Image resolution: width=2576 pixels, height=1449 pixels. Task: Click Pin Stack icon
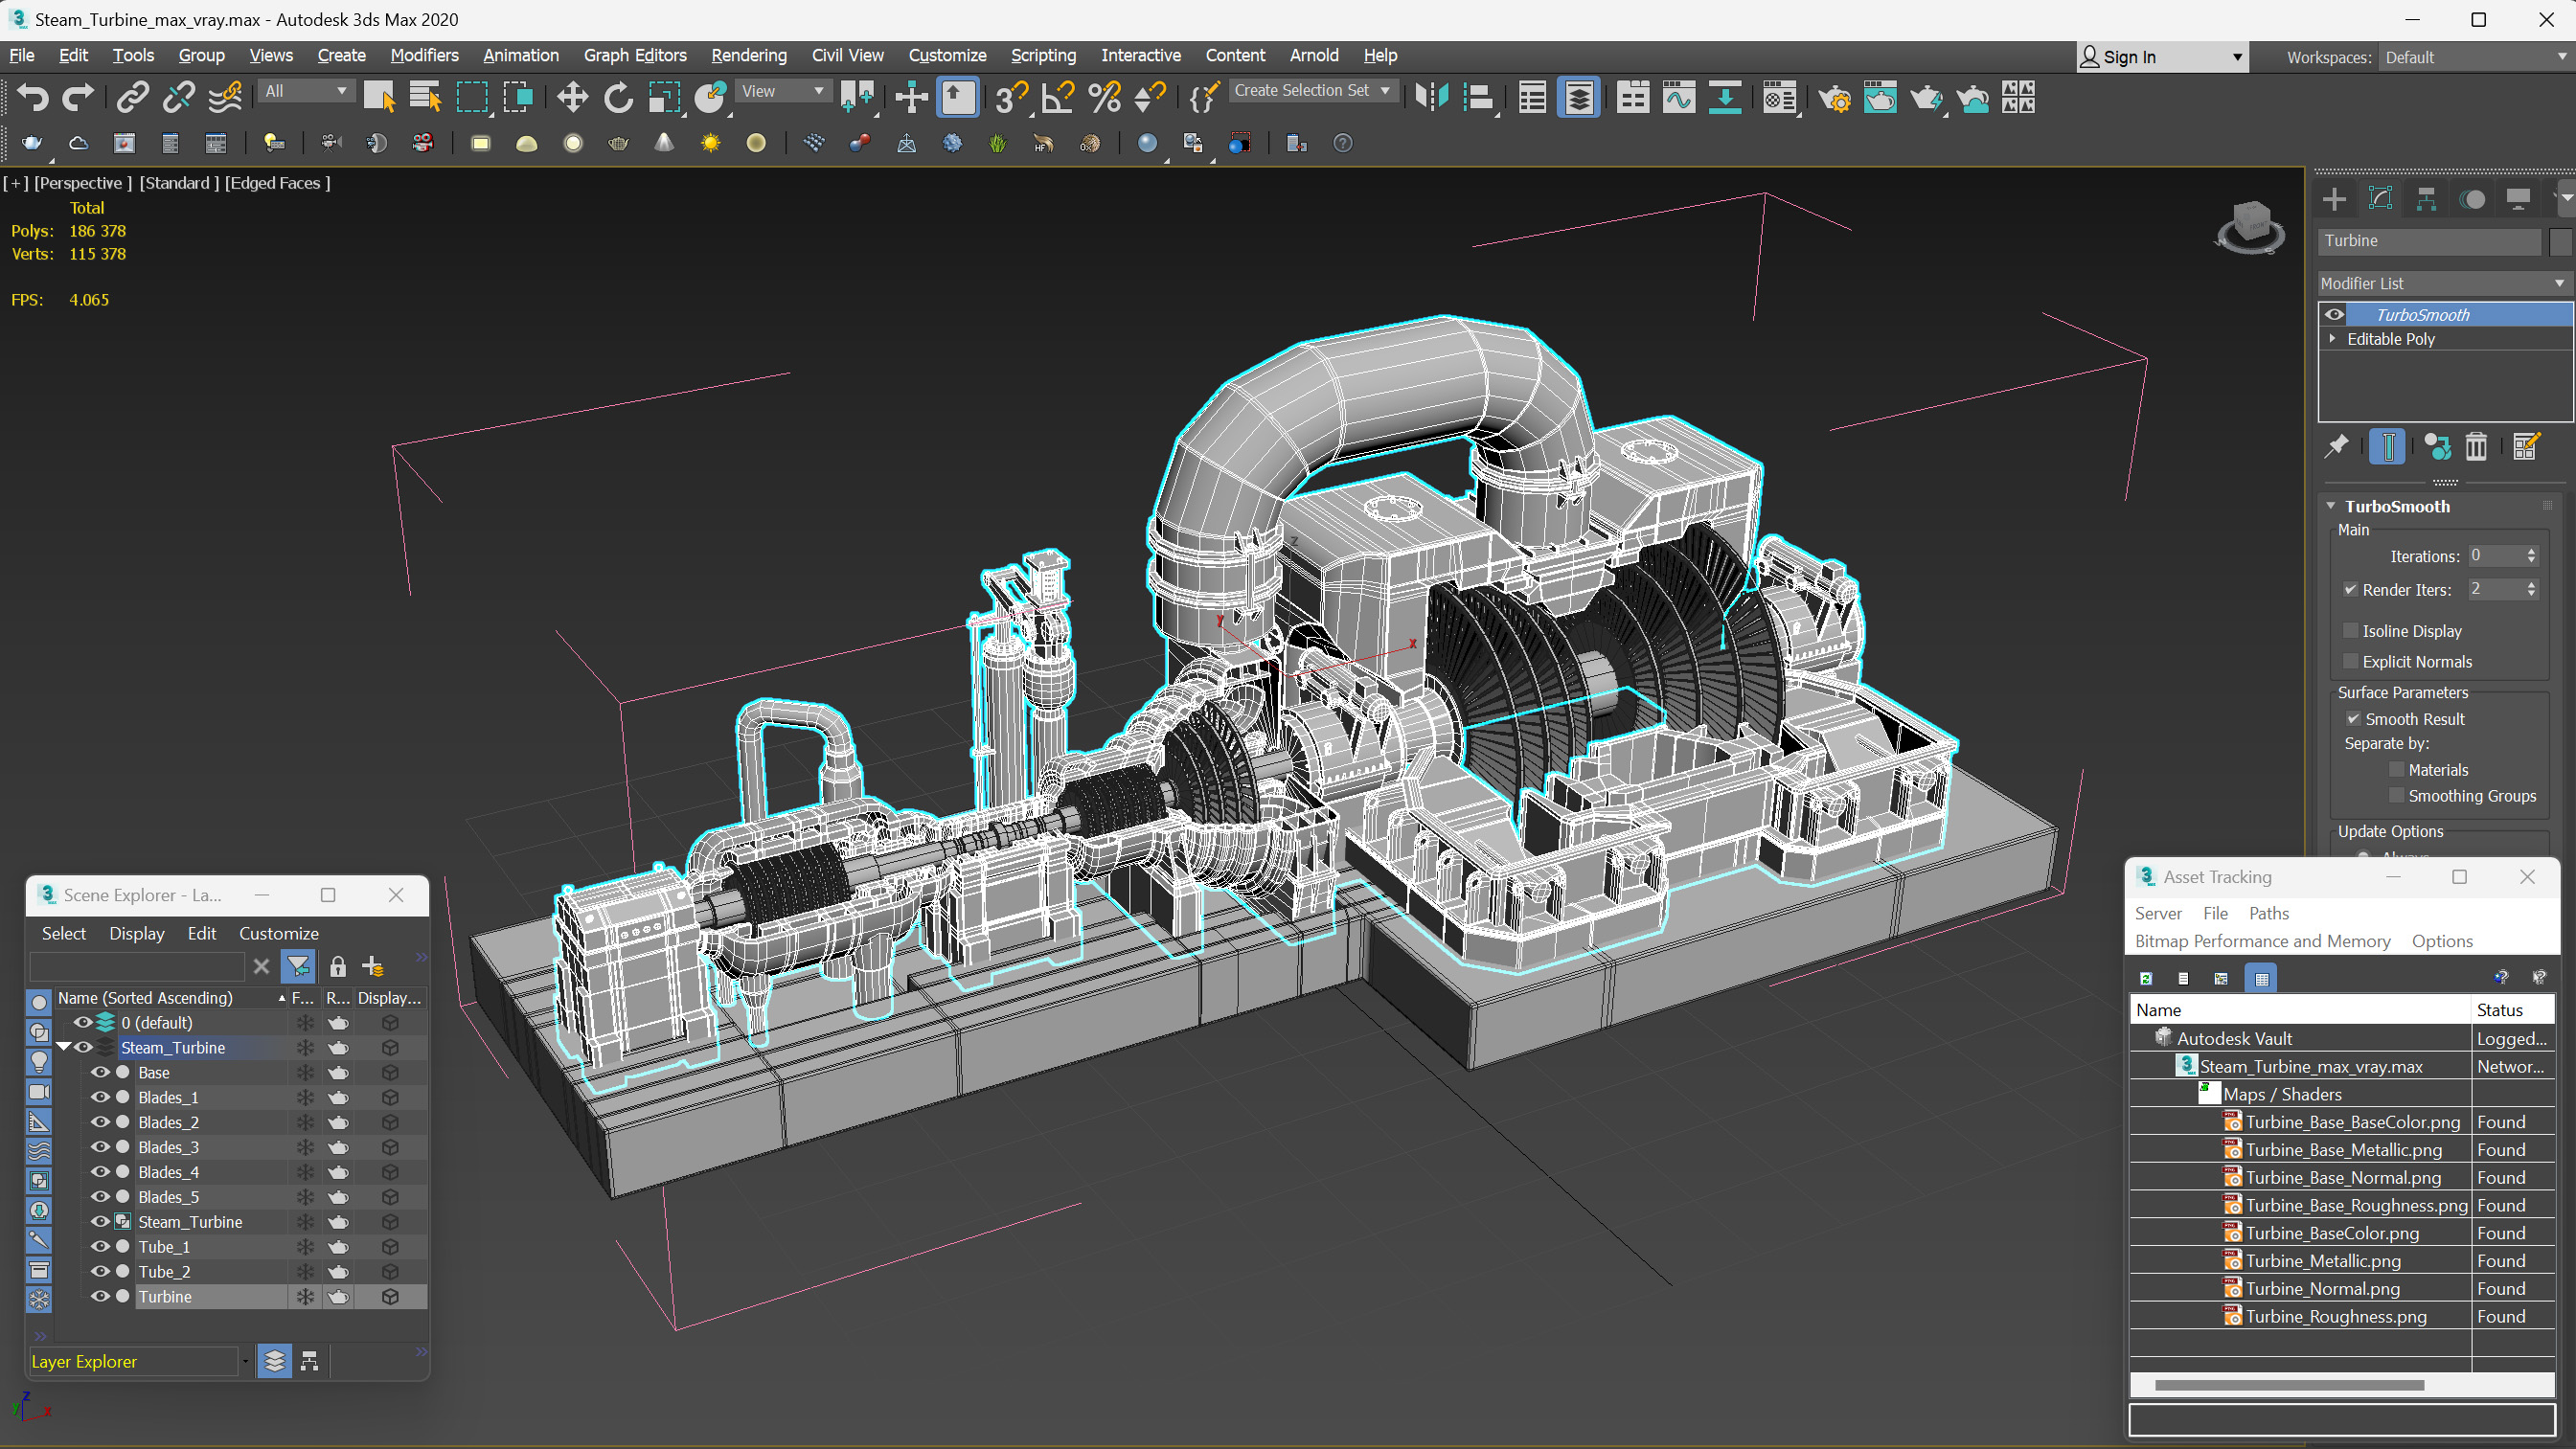(2336, 447)
